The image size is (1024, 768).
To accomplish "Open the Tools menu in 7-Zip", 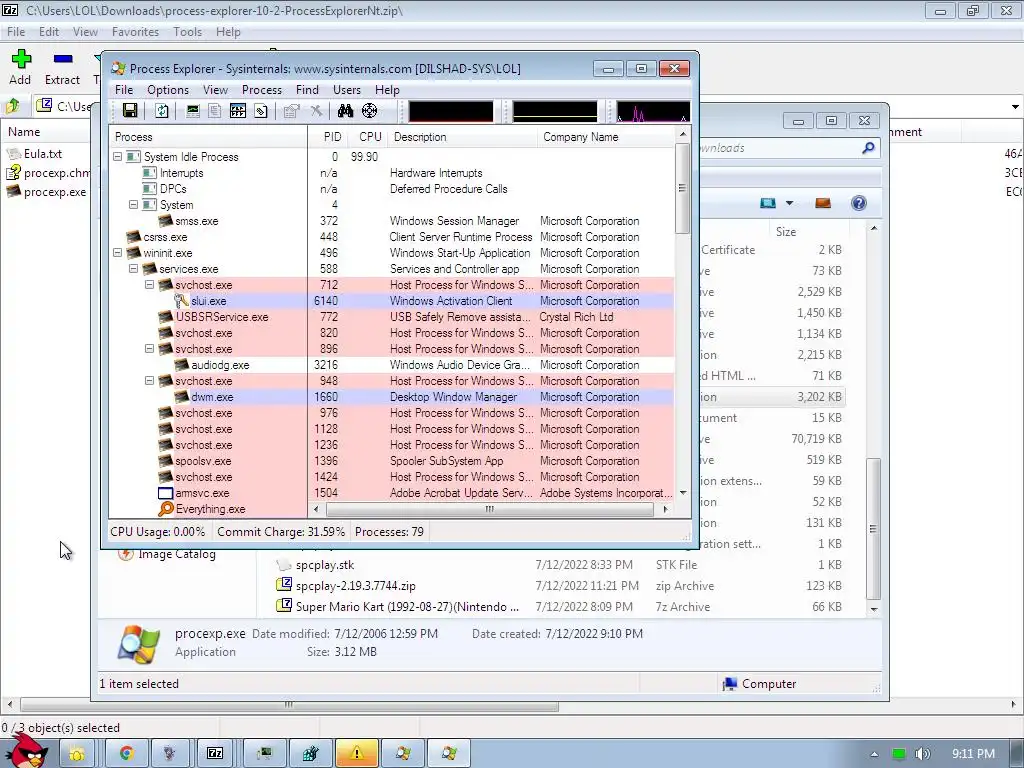I will tap(187, 31).
